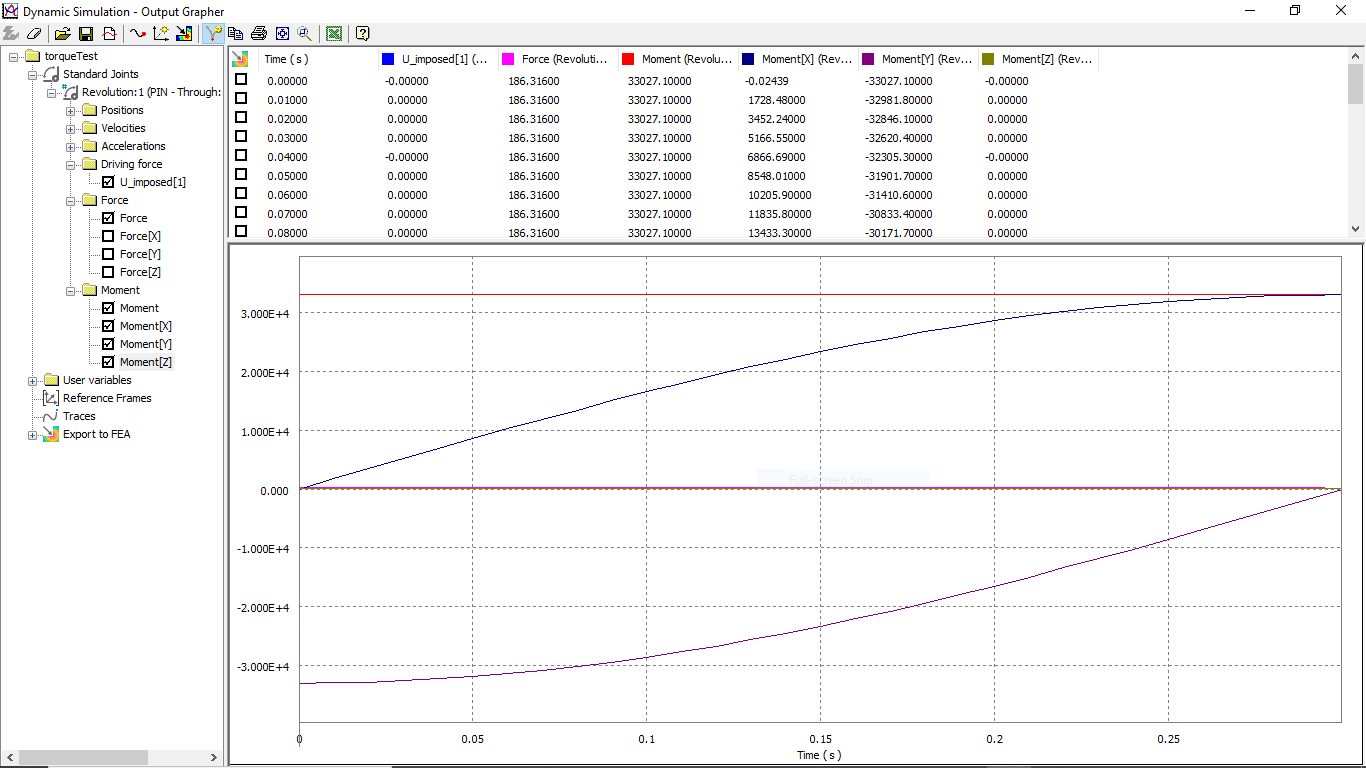Select the Time (s) column header

[x=285, y=59]
